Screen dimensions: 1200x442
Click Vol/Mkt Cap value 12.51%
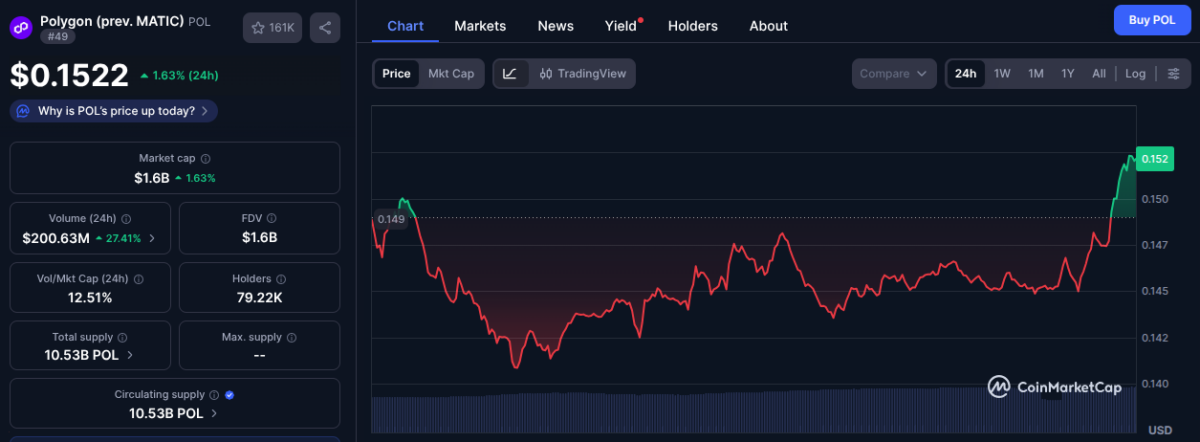(90, 297)
